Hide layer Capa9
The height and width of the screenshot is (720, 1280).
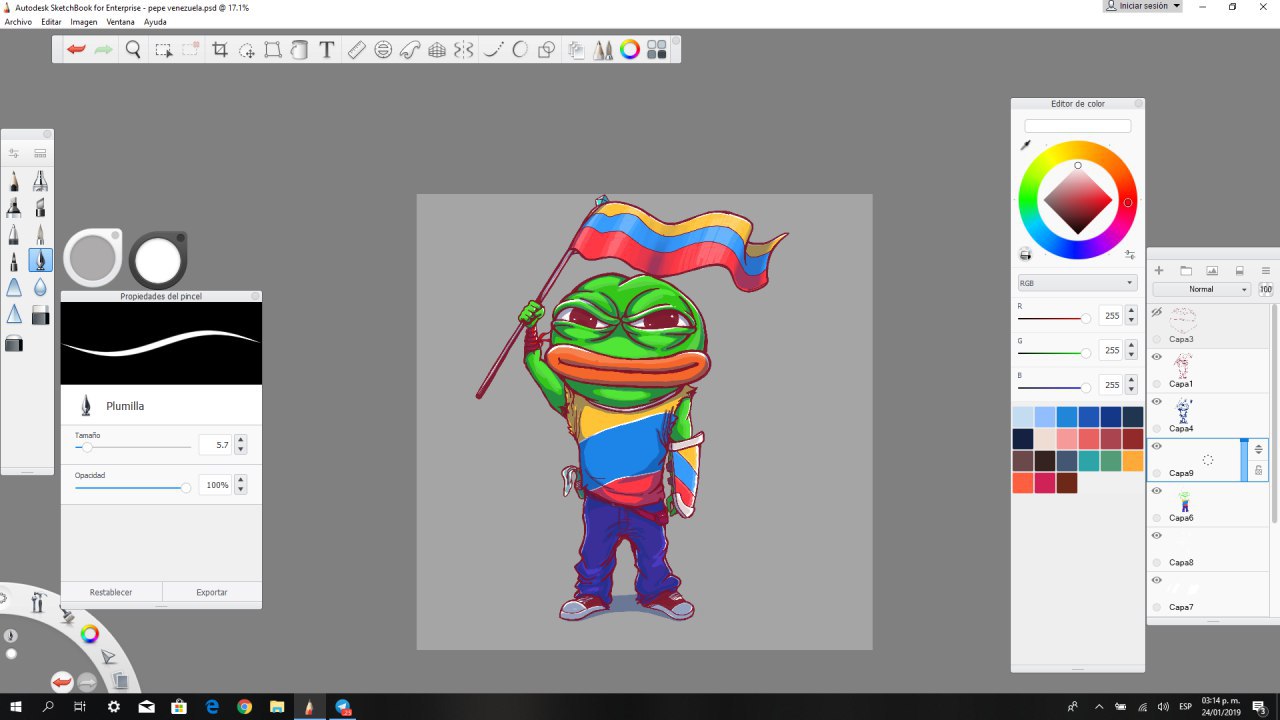[x=1156, y=446]
